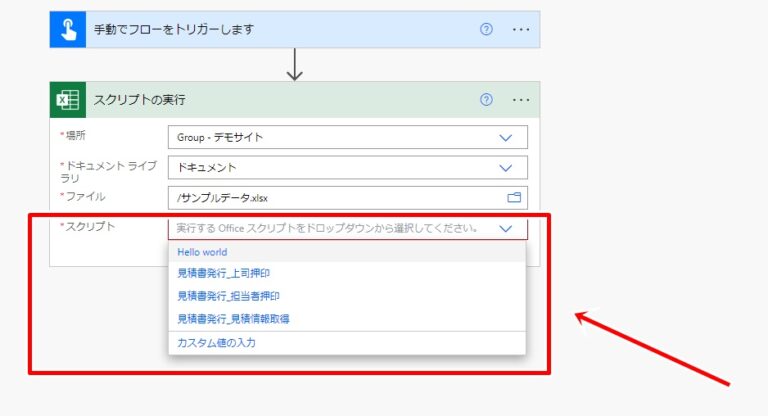Viewport: 768px width, 416px height.
Task: Click the ファイル path input field
Action: coord(348,198)
